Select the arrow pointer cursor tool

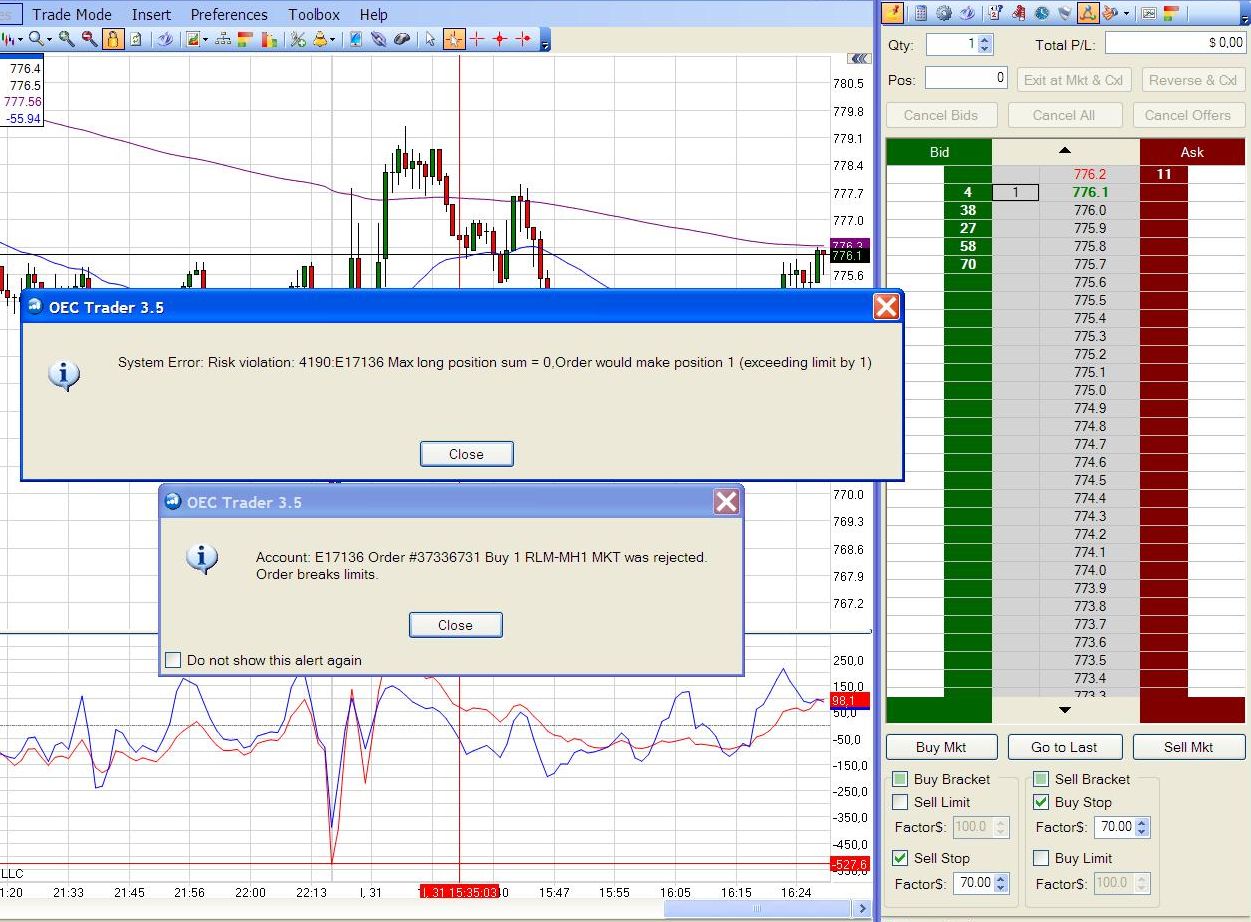point(430,39)
